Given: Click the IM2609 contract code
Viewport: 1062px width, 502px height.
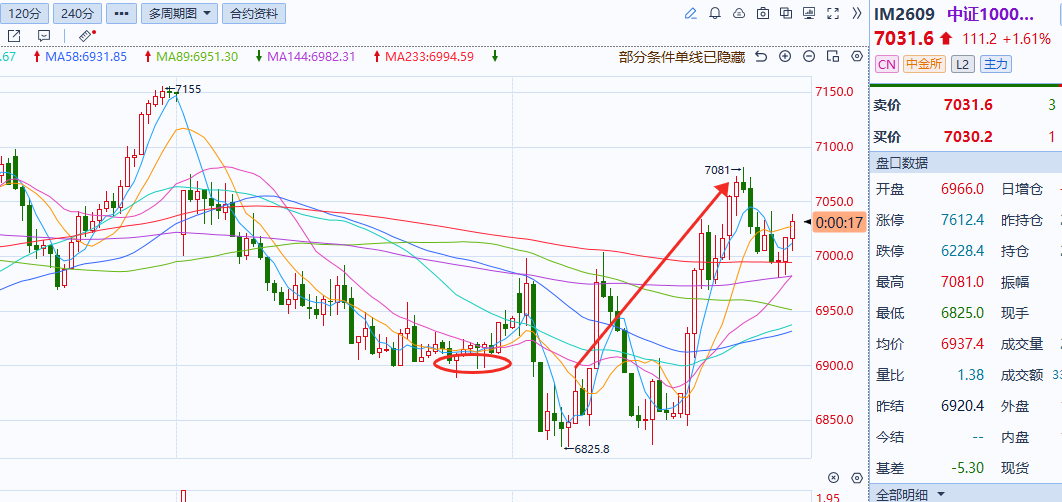Looking at the screenshot, I should (x=905, y=14).
